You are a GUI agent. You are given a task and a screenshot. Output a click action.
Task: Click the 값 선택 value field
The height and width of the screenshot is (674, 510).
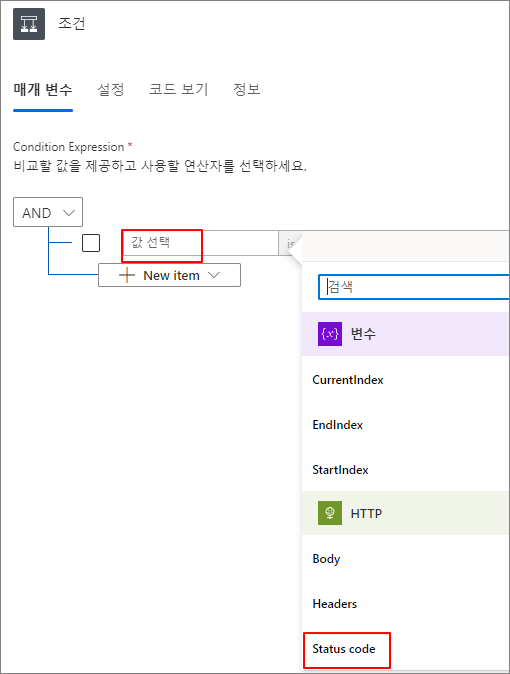click(x=200, y=243)
